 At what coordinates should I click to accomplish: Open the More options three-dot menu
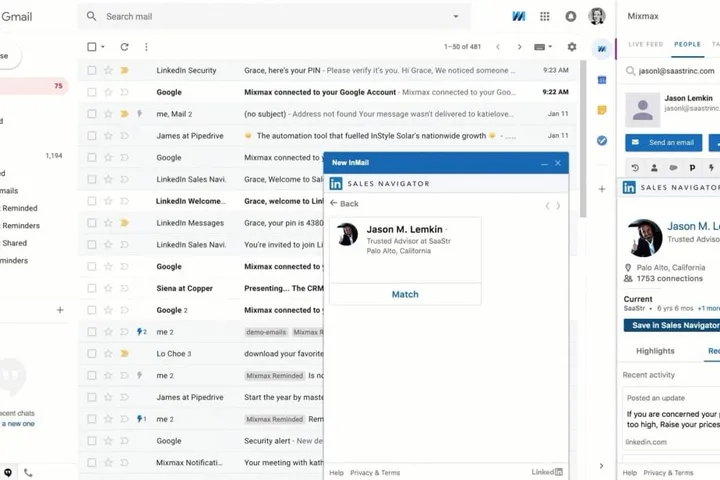[x=146, y=47]
